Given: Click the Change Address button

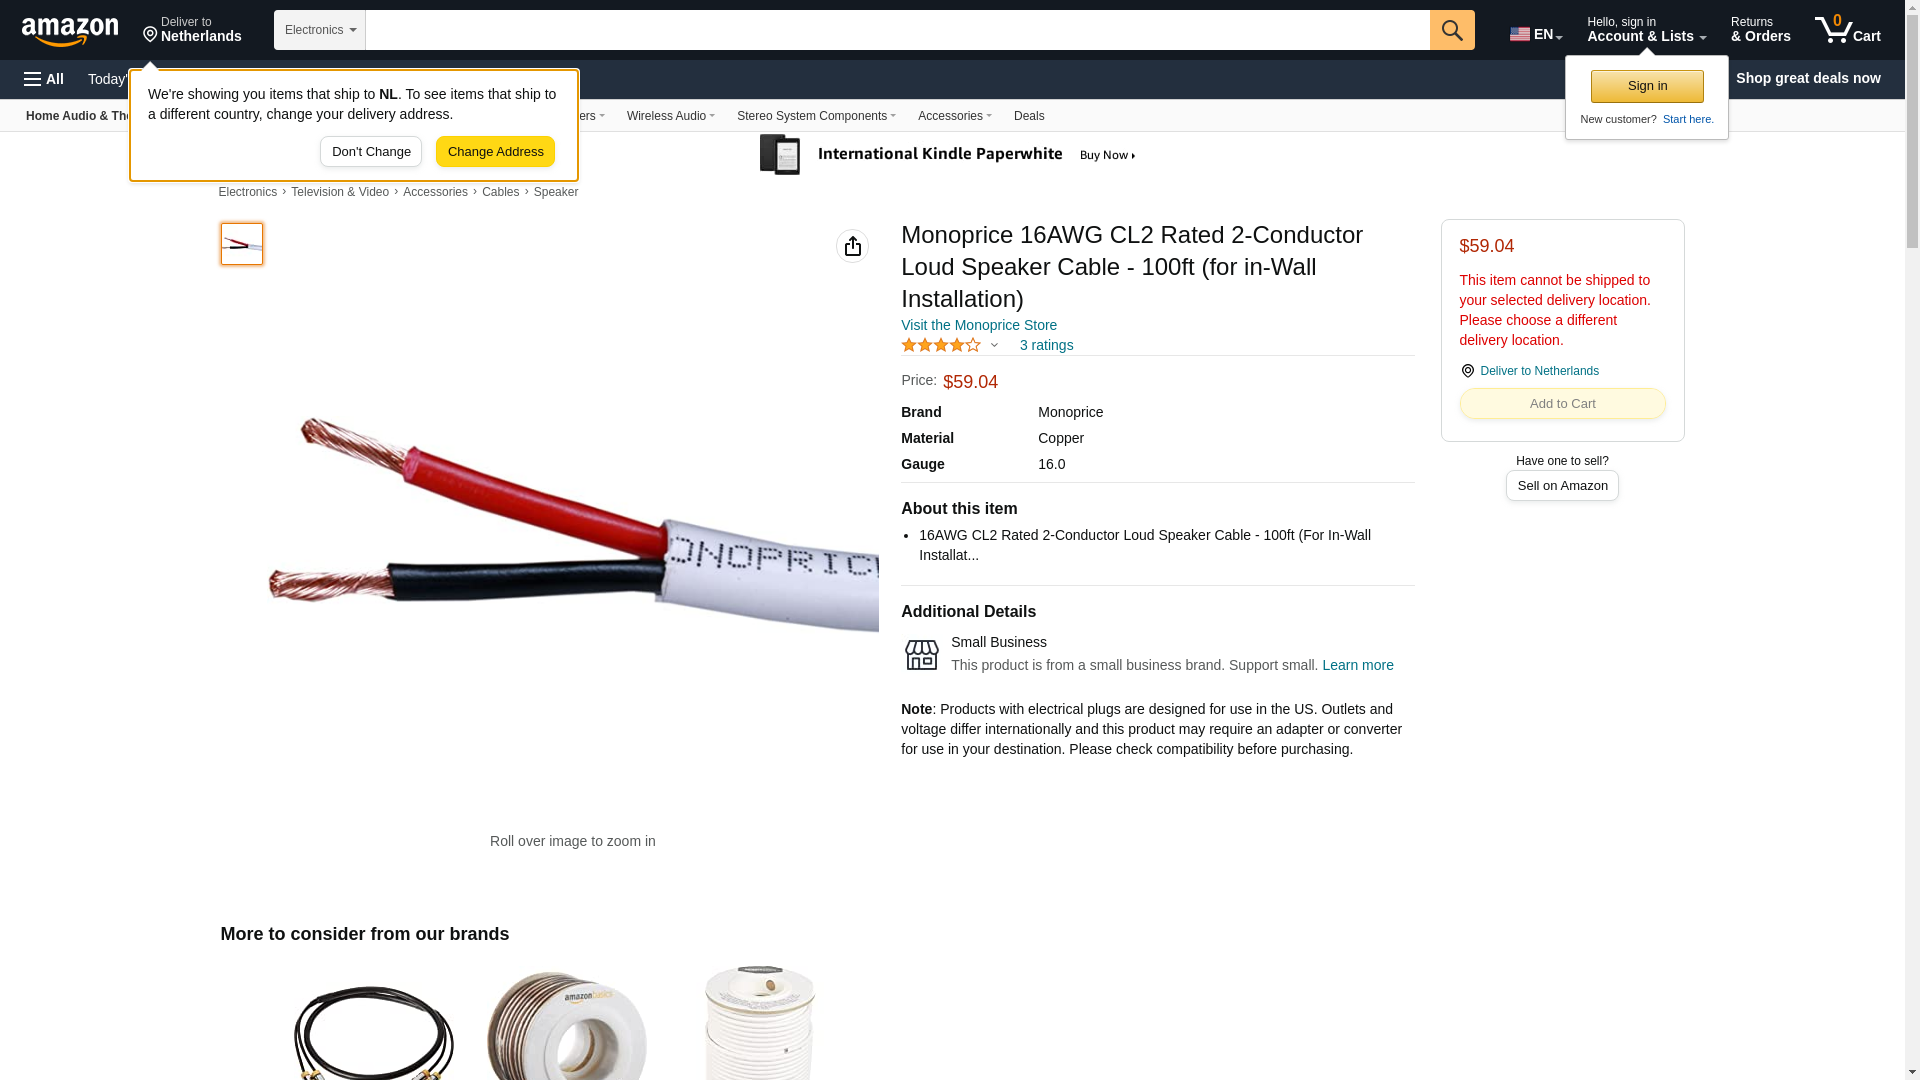Looking at the screenshot, I should (x=495, y=152).
